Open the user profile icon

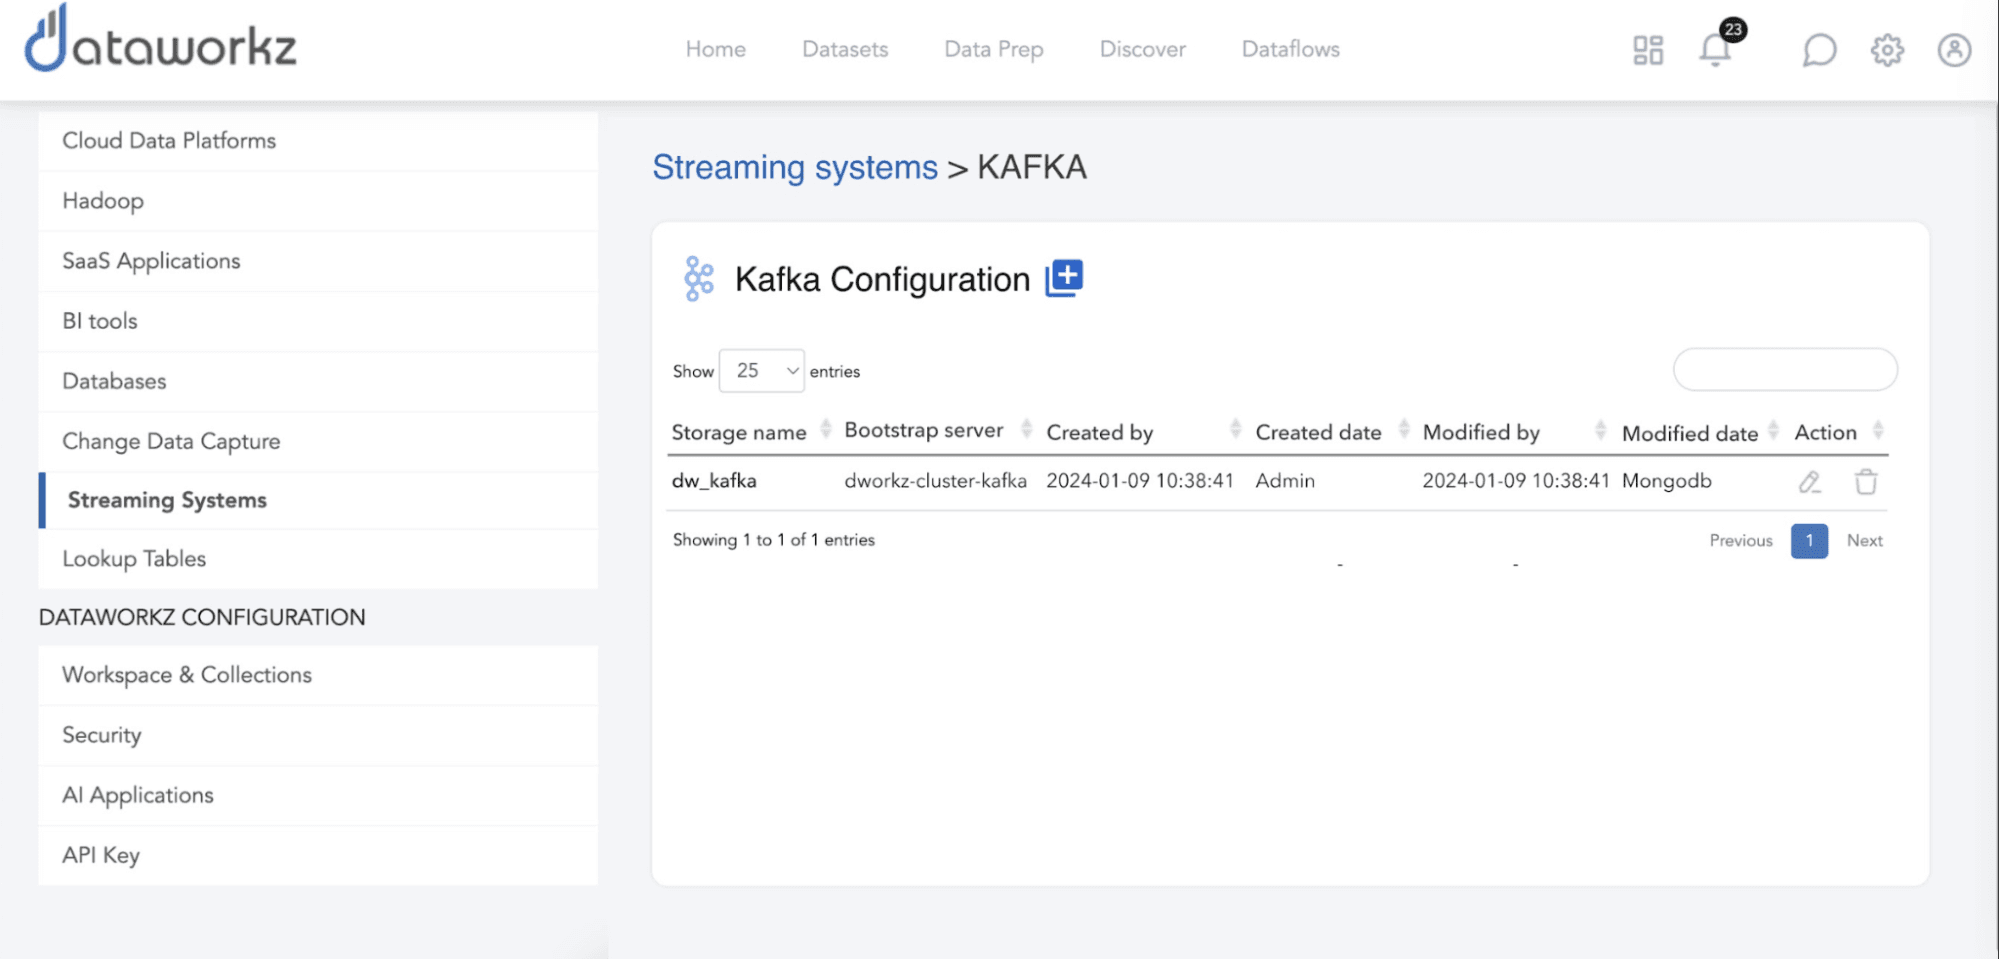pyautogui.click(x=1954, y=50)
